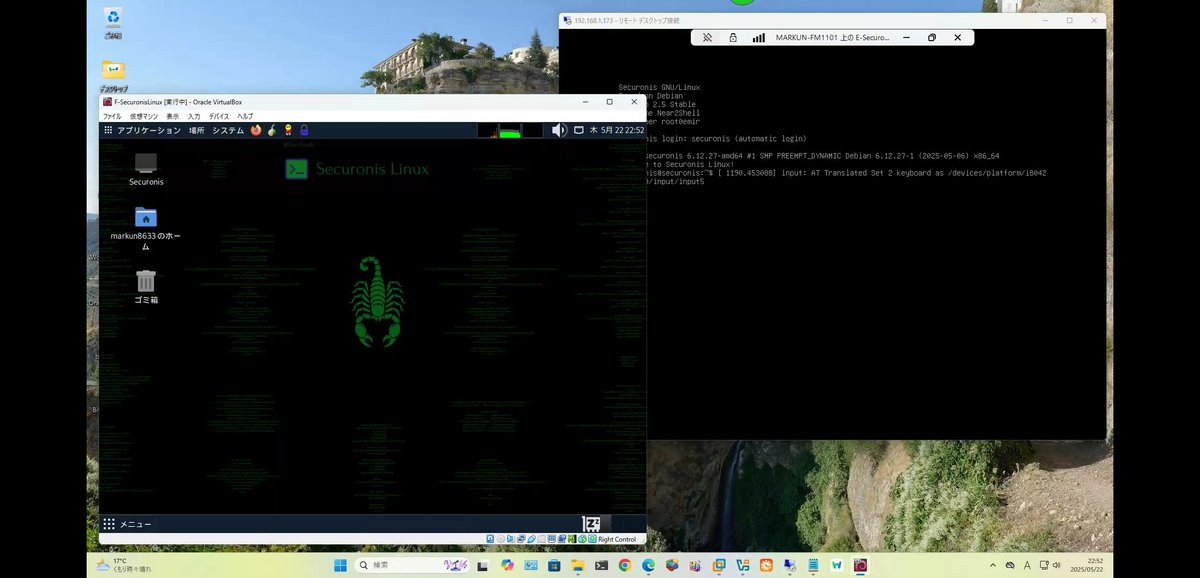Click Right Control host key indicator

[x=617, y=539]
